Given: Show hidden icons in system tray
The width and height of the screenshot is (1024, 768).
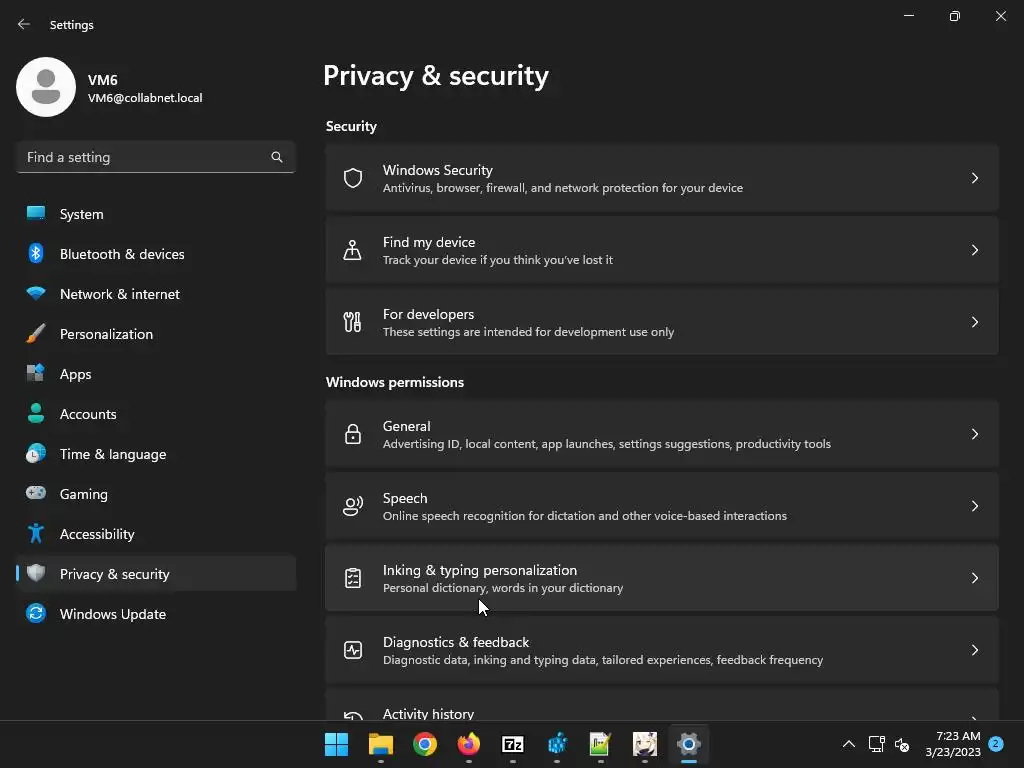Looking at the screenshot, I should [849, 744].
